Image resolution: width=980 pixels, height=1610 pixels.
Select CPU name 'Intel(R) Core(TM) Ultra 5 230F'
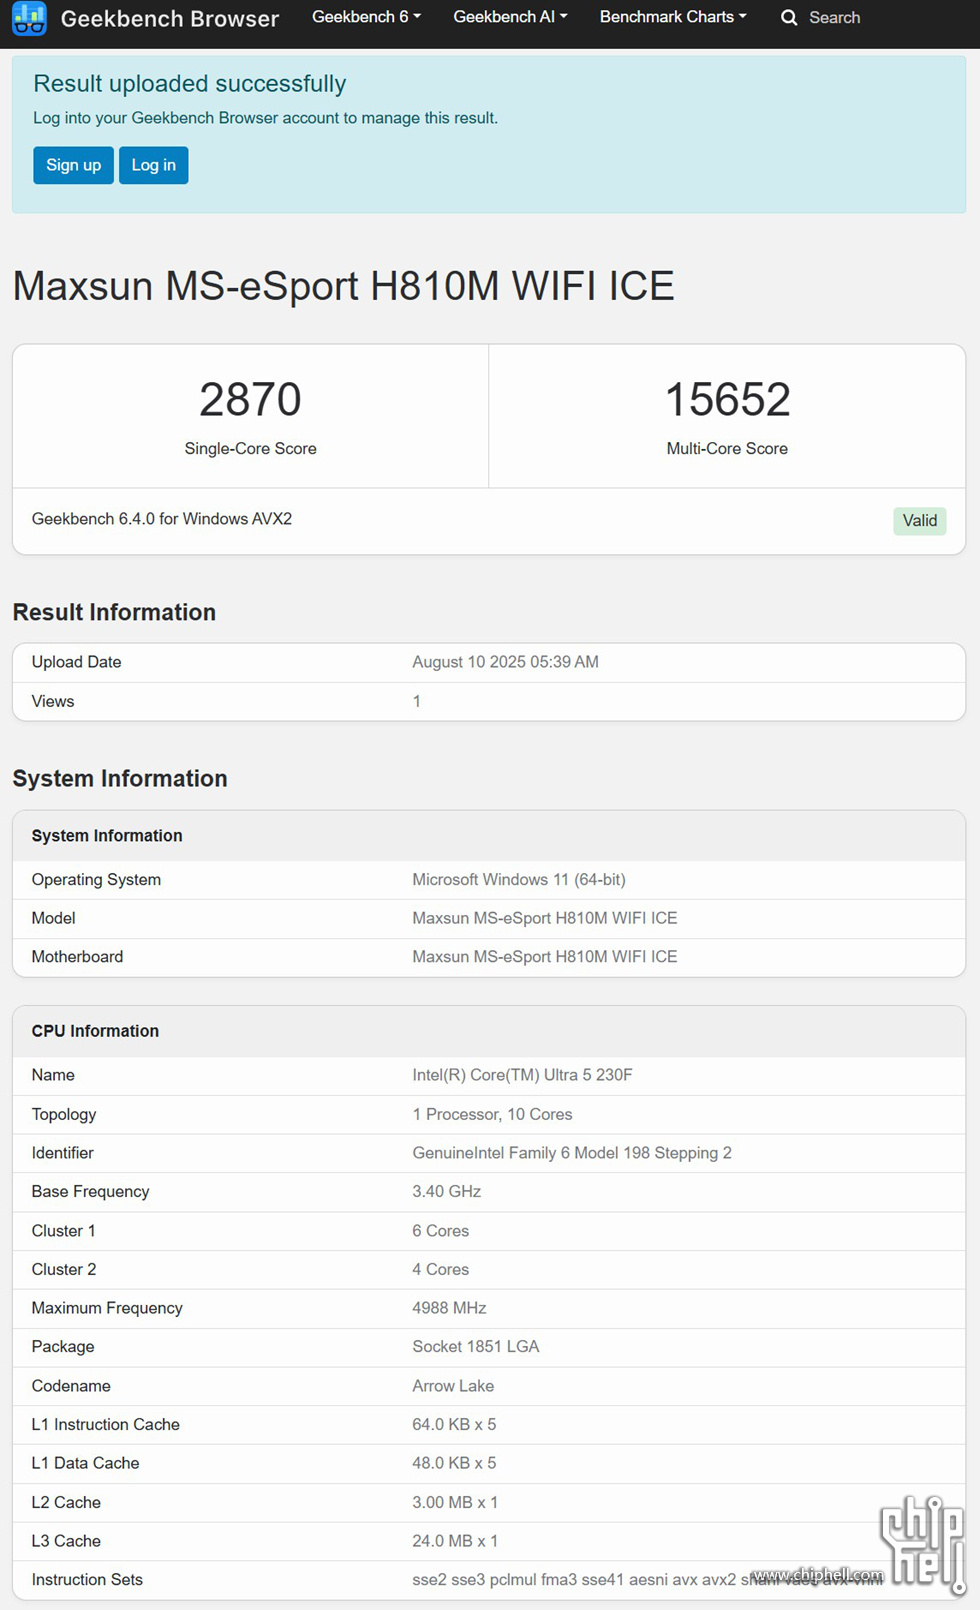[x=522, y=1075]
